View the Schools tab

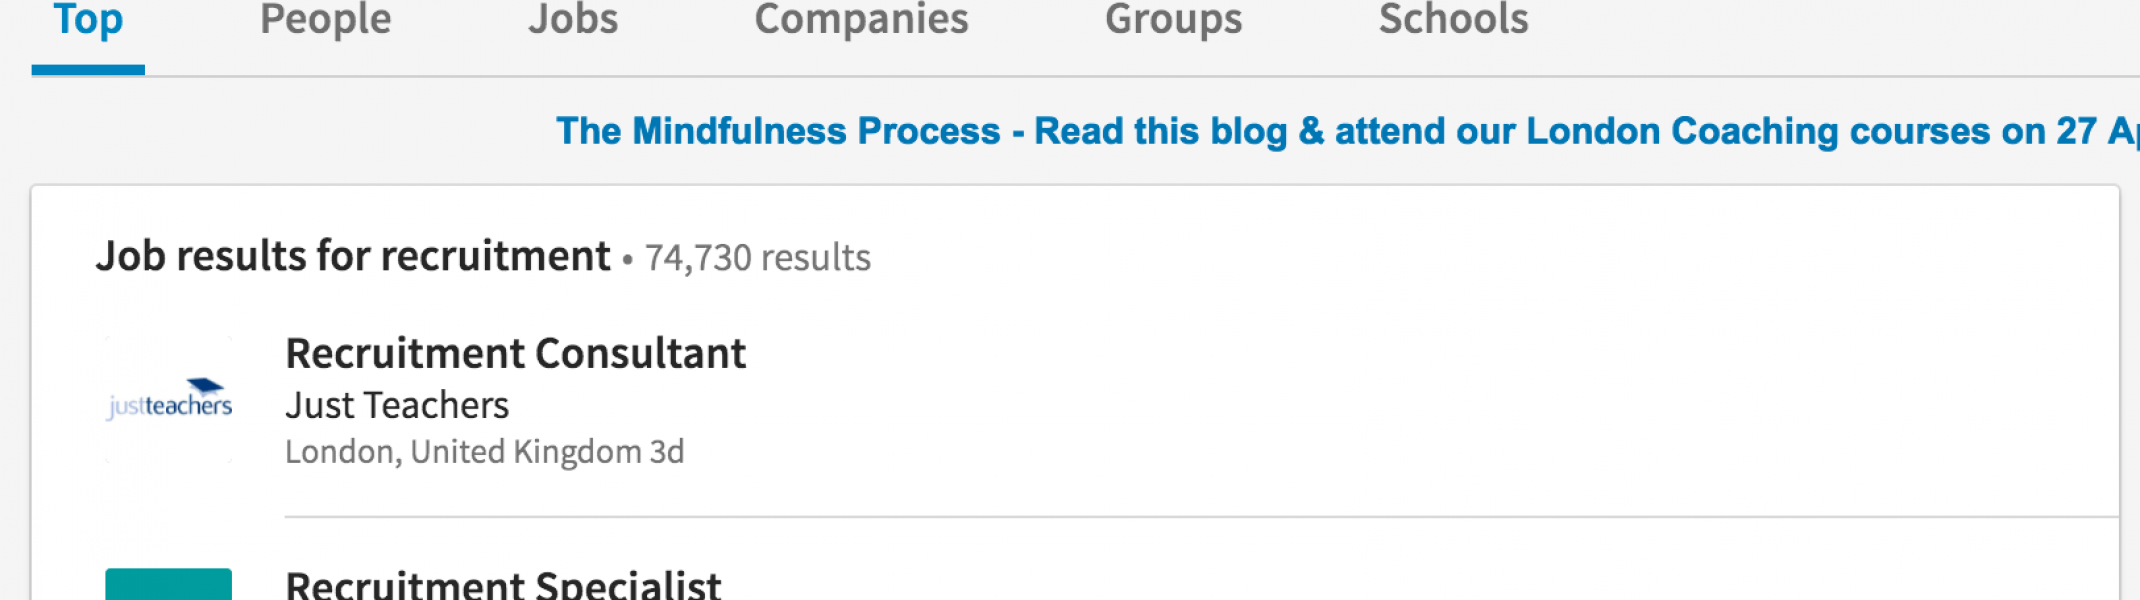point(1453,20)
